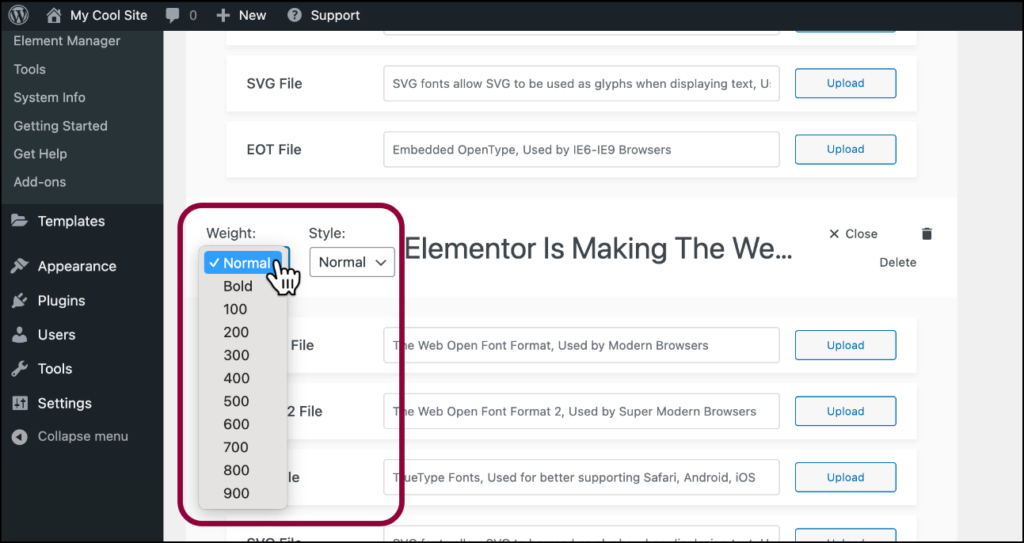
Task: Click Support text in admin bar
Action: pyautogui.click(x=335, y=15)
